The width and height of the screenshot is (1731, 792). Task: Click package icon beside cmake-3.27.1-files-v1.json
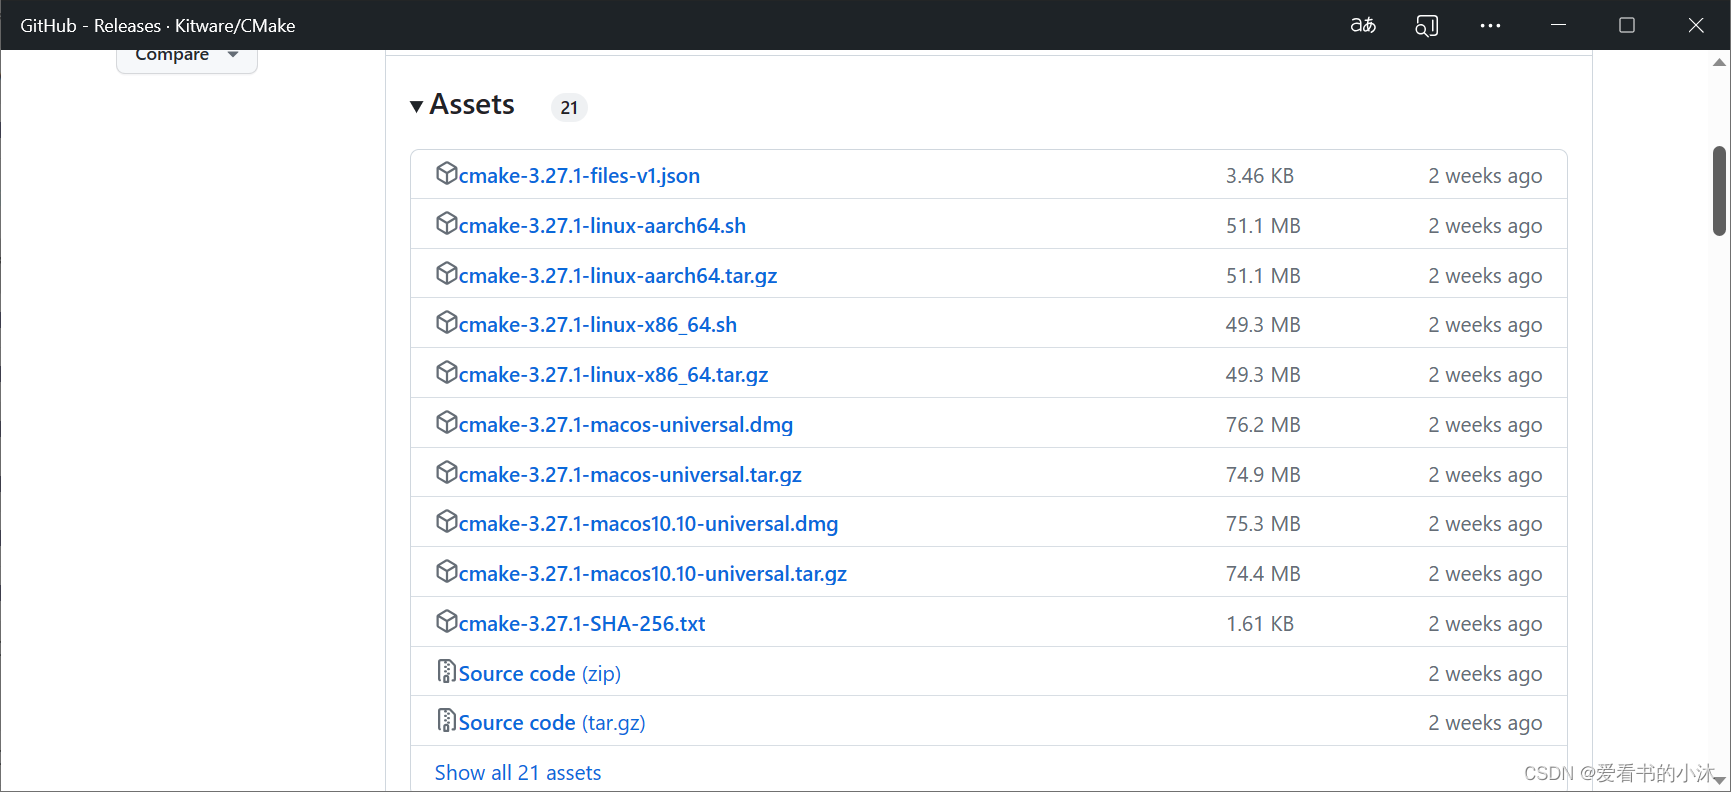pyautogui.click(x=447, y=173)
